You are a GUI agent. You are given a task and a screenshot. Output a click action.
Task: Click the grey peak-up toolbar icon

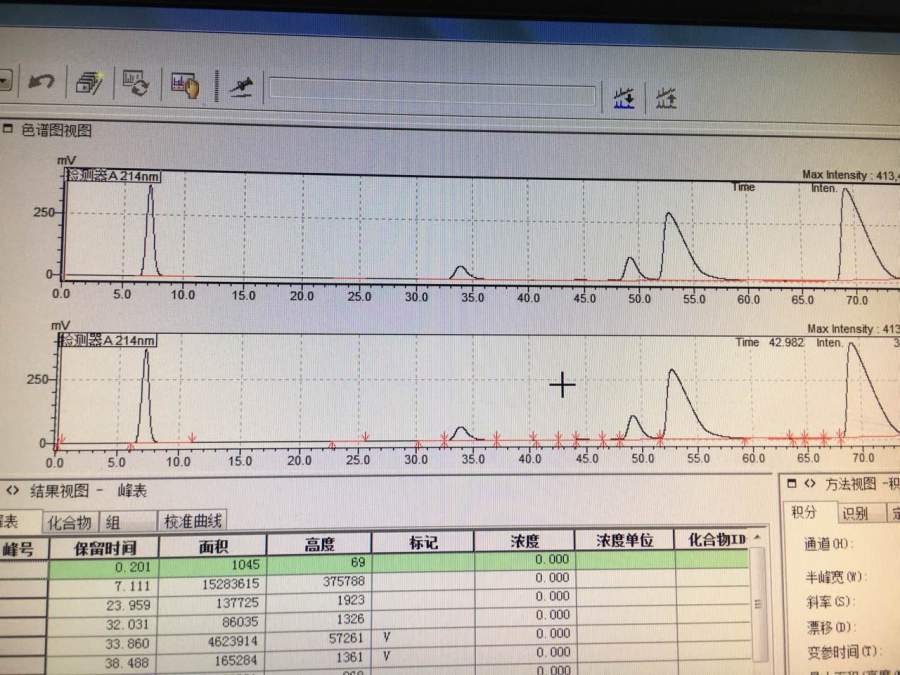[x=666, y=99]
